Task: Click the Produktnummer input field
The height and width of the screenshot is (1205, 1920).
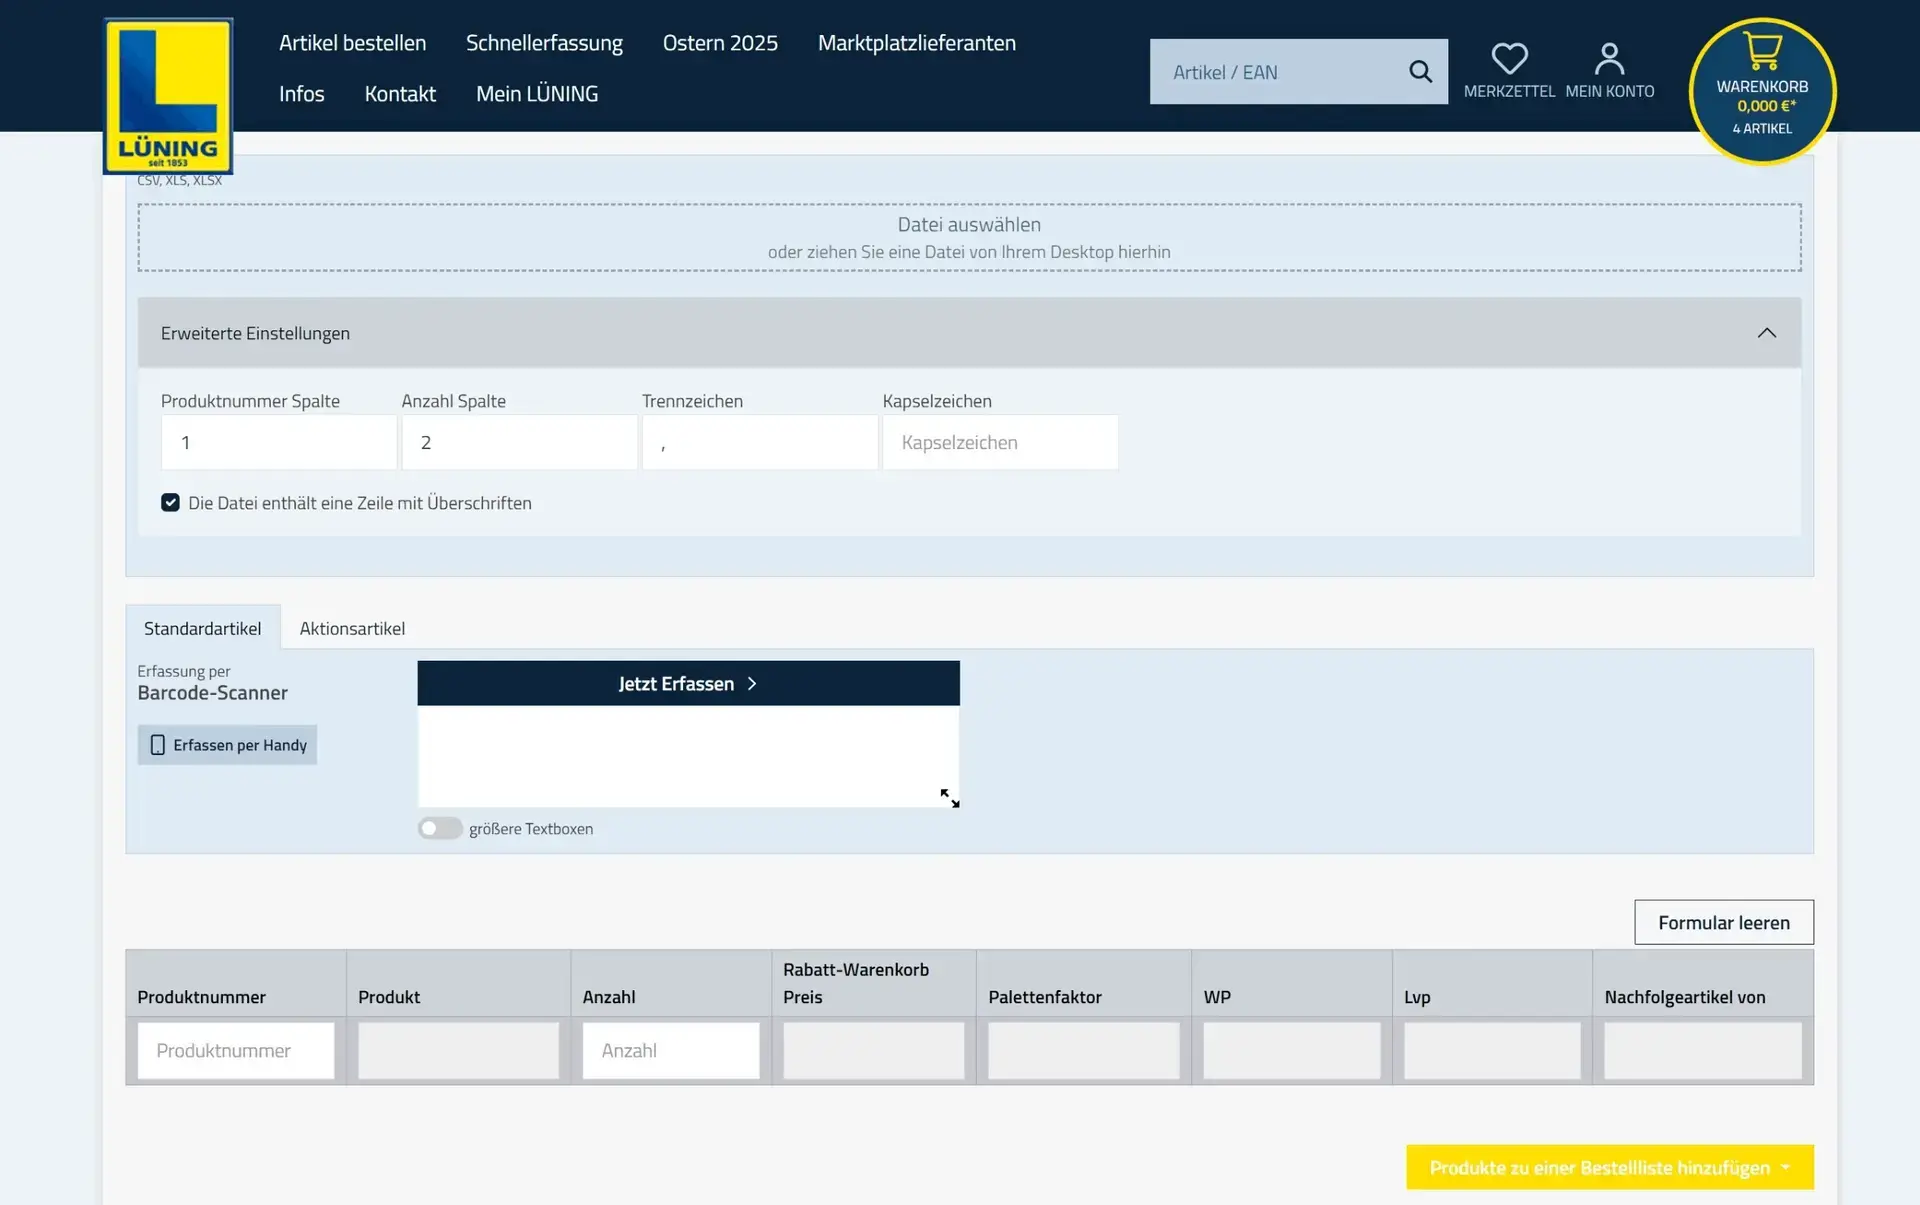Action: pos(235,1051)
